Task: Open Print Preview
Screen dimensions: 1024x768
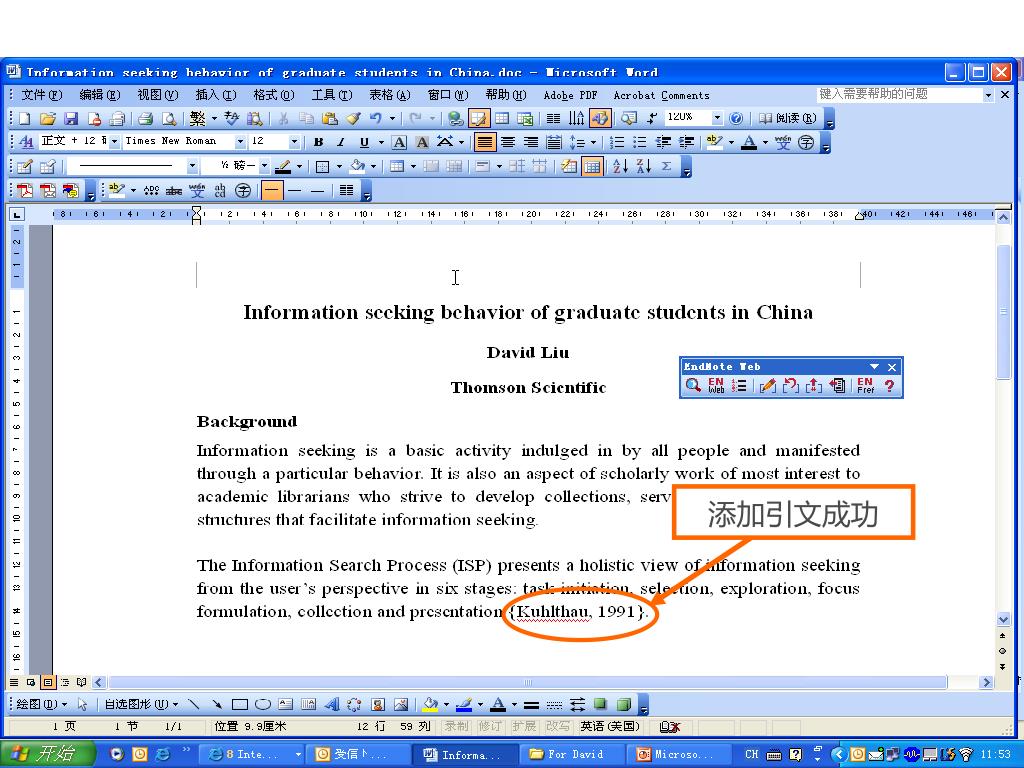Action: pyautogui.click(x=168, y=118)
